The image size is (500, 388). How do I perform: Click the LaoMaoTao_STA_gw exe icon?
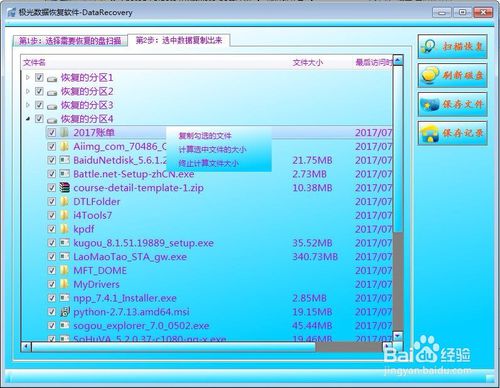(64, 256)
